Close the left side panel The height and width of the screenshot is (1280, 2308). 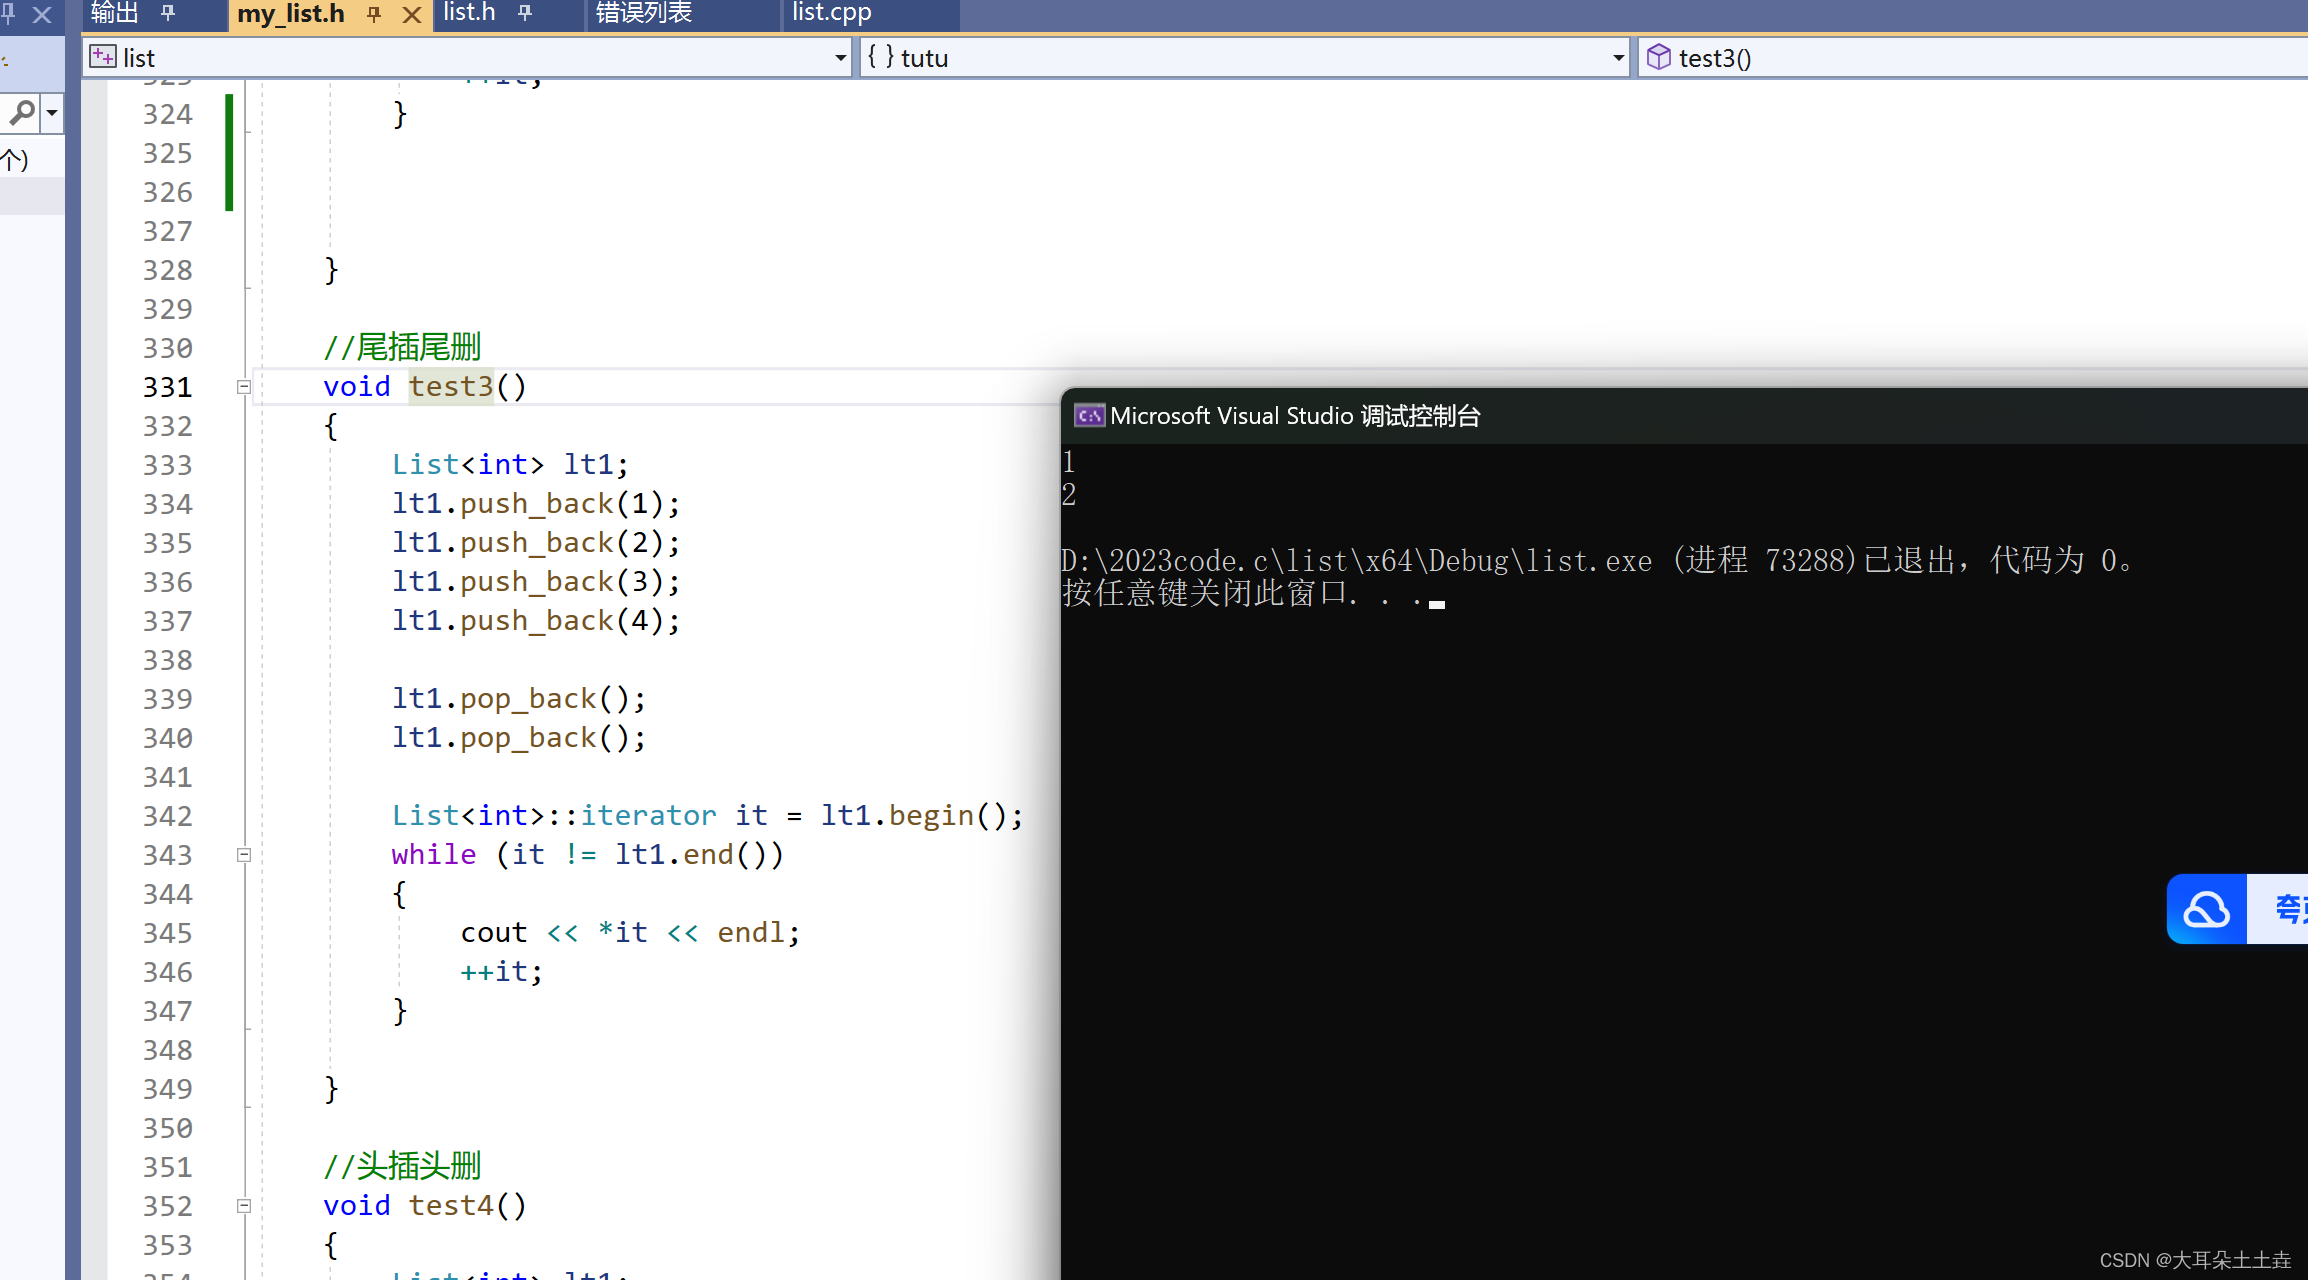coord(42,15)
